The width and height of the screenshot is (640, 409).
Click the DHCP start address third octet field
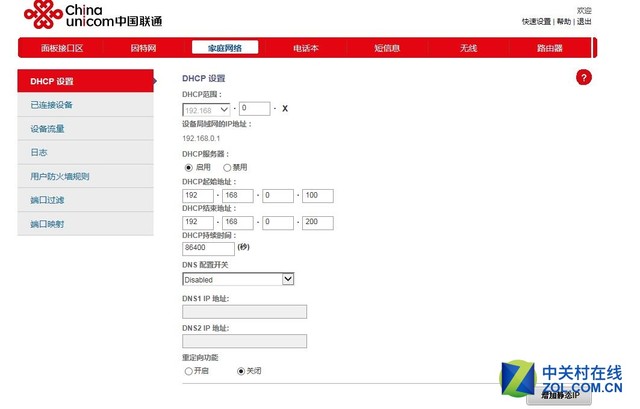[278, 196]
